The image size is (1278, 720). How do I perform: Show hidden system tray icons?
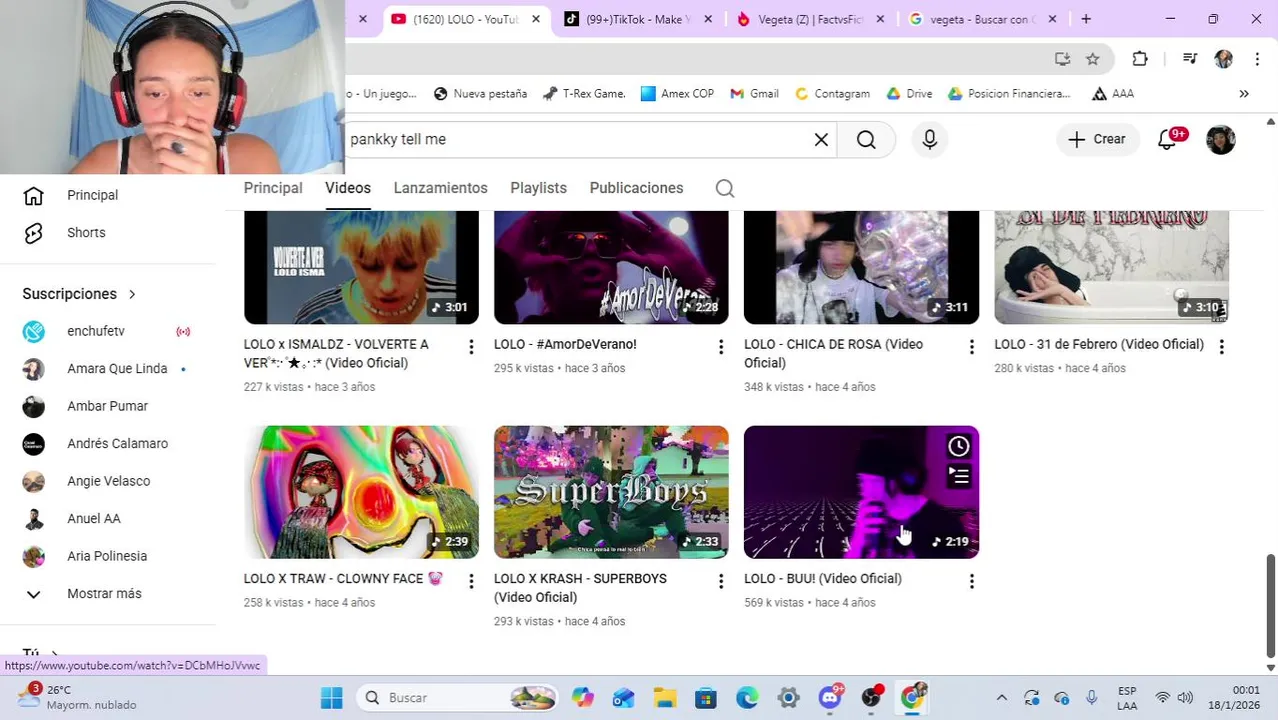click(1001, 698)
